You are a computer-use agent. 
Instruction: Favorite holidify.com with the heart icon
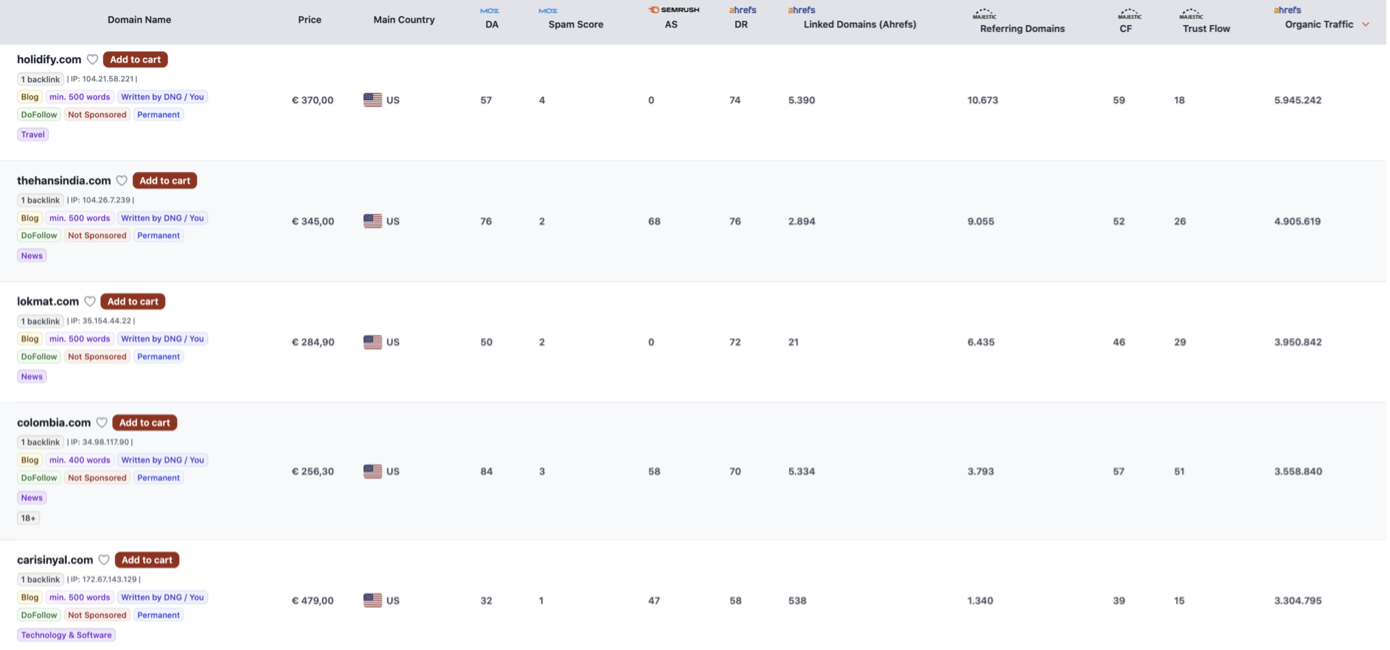pos(92,60)
